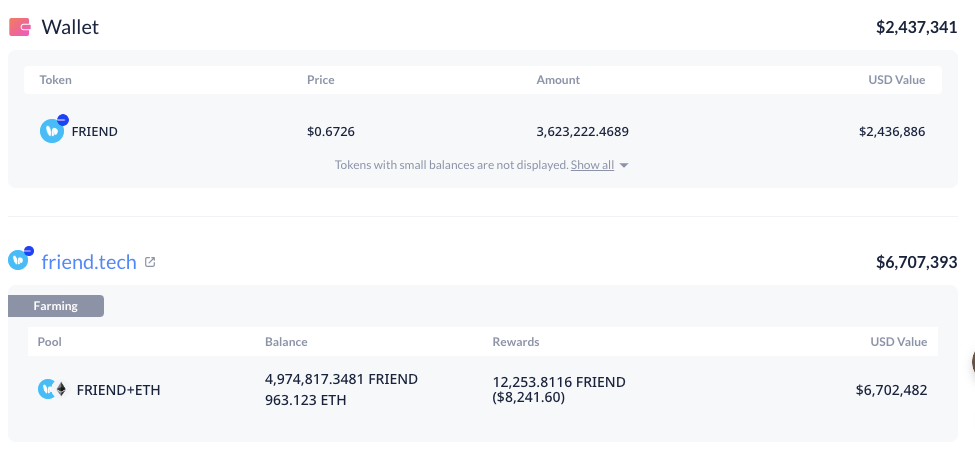Expand hidden tokens with dropdown arrow
Image resolution: width=975 pixels, height=454 pixels.
pyautogui.click(x=624, y=165)
